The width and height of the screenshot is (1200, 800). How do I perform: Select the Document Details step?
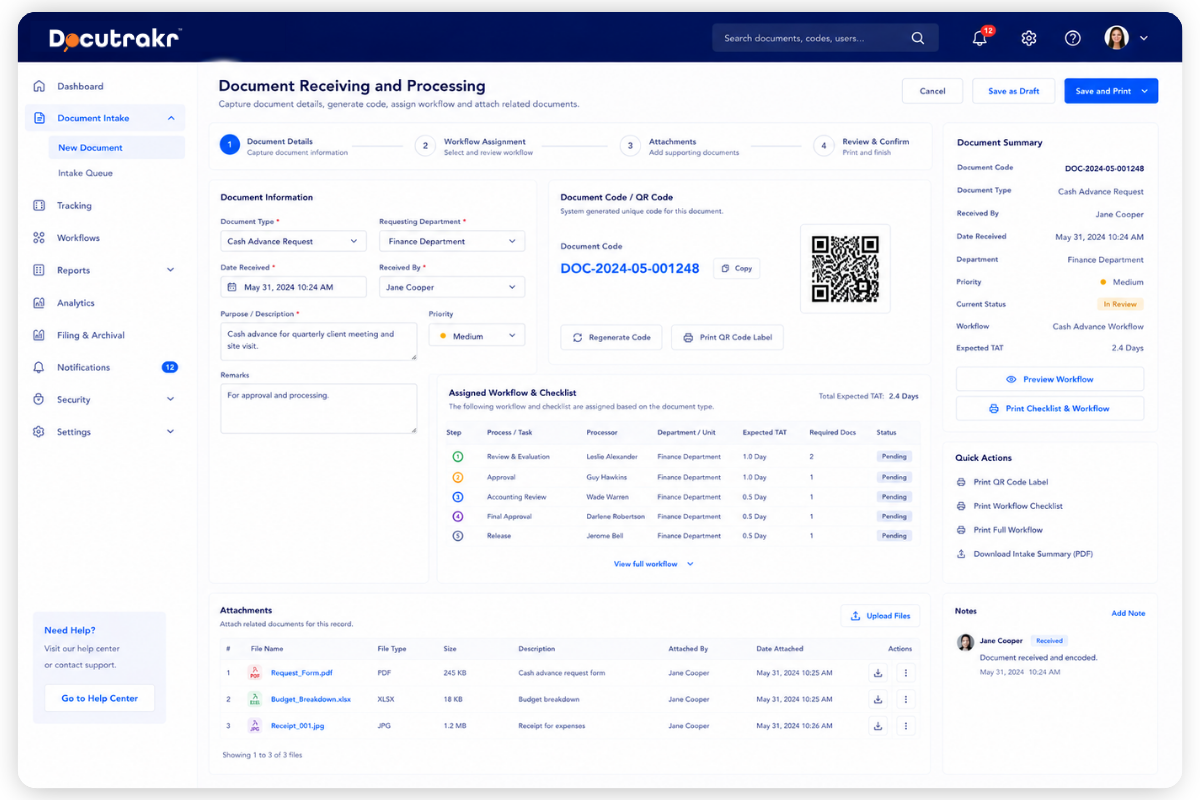(x=284, y=146)
